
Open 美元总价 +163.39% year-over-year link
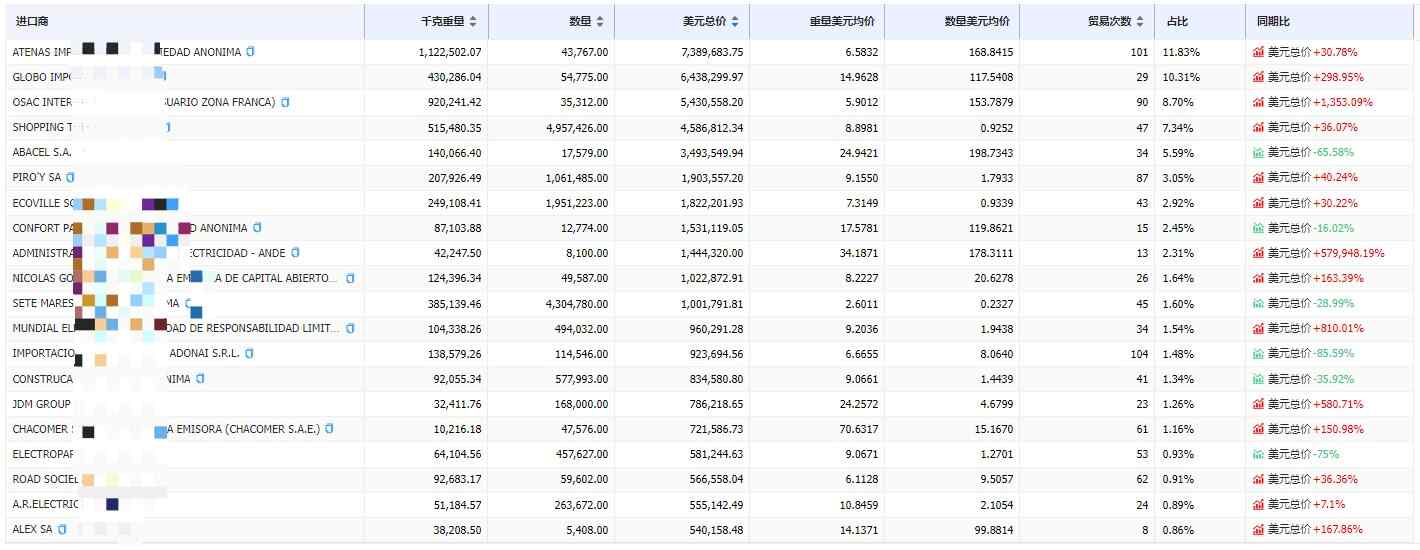(1316, 278)
